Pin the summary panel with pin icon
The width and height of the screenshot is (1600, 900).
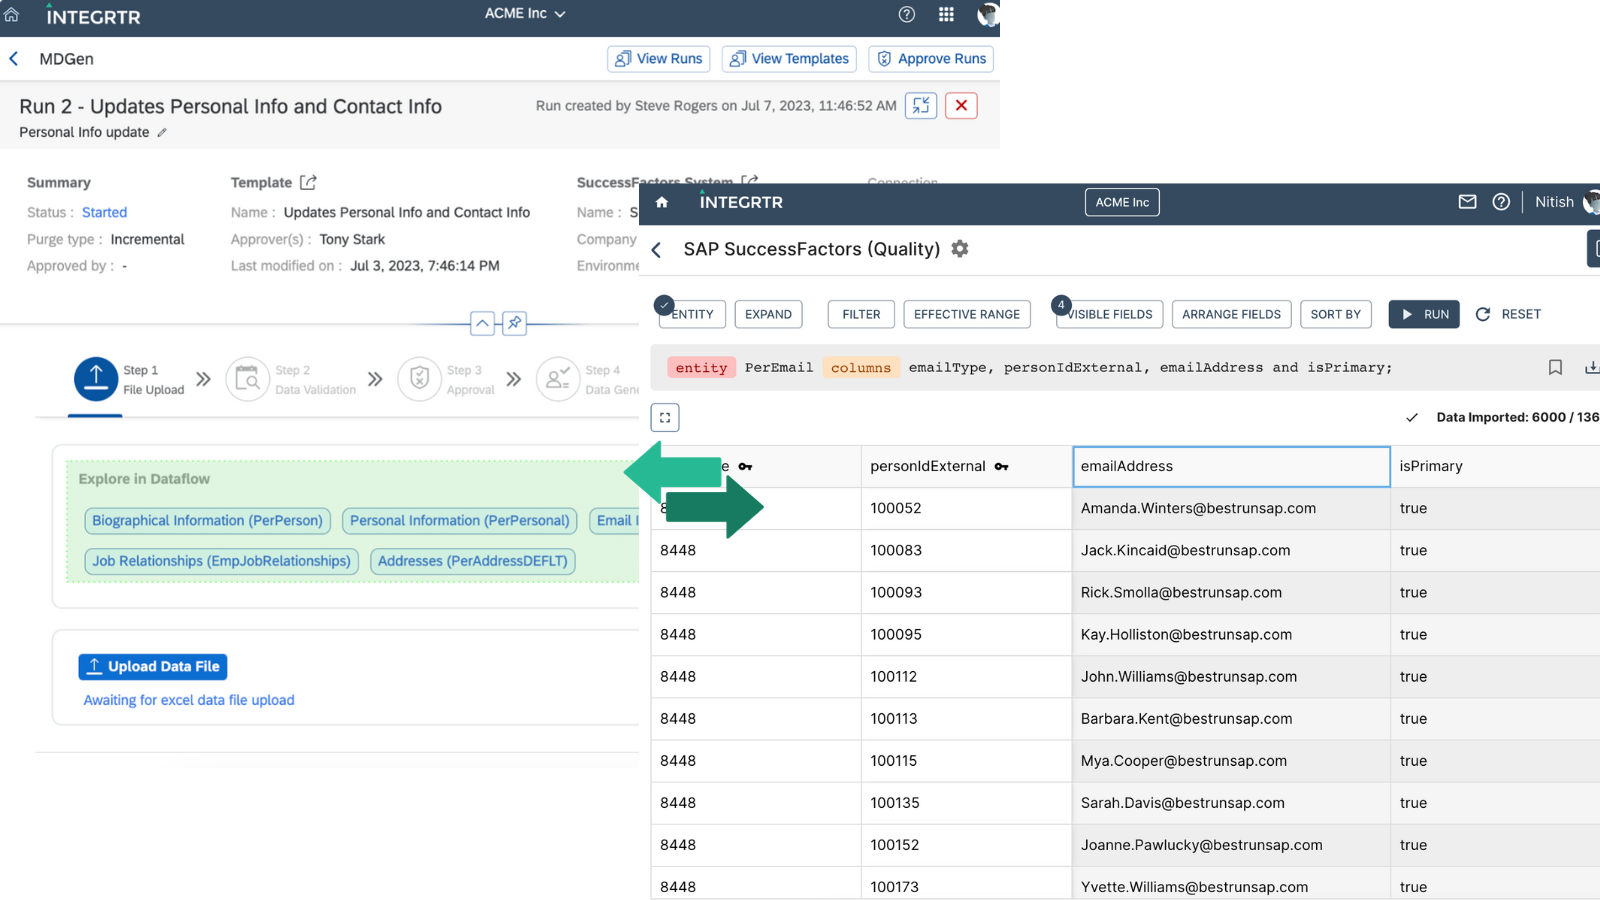click(514, 323)
